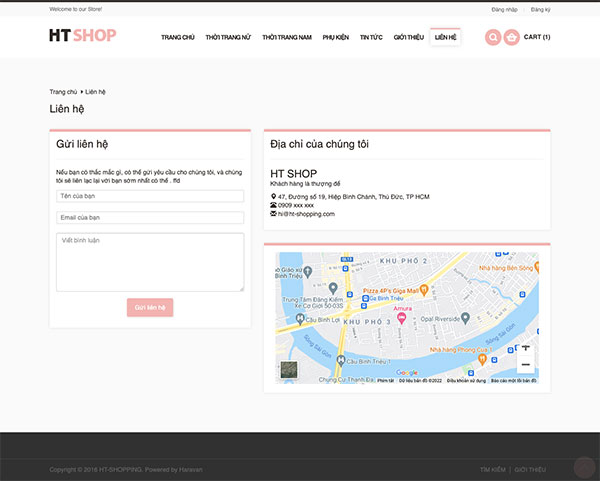Screen dimensions: 600x481
Task: Click Pizza 4P's Giga Mall map marker
Action: click(x=424, y=290)
